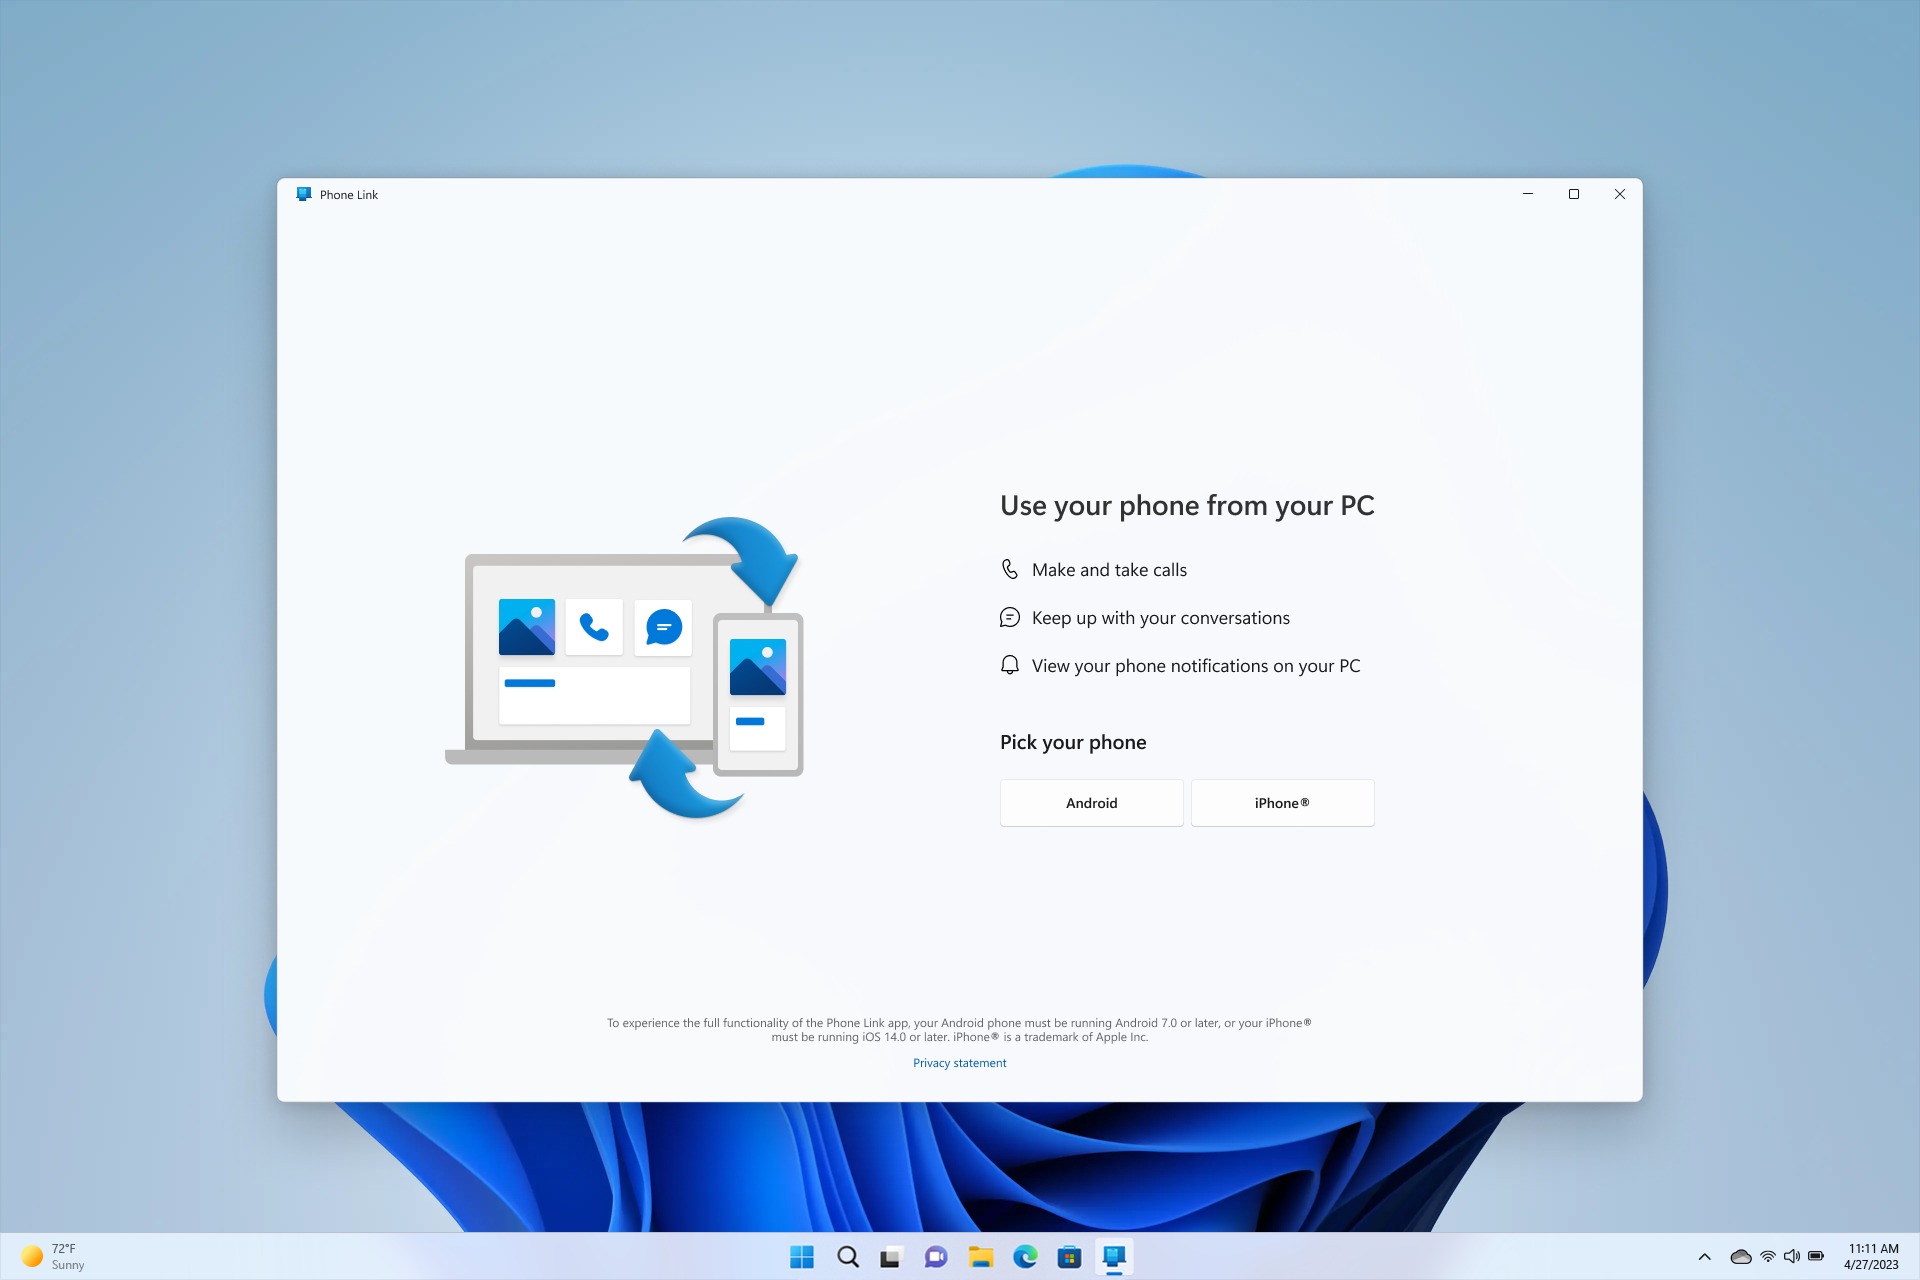Expand the system tray notifications
The image size is (1920, 1280).
point(1703,1256)
